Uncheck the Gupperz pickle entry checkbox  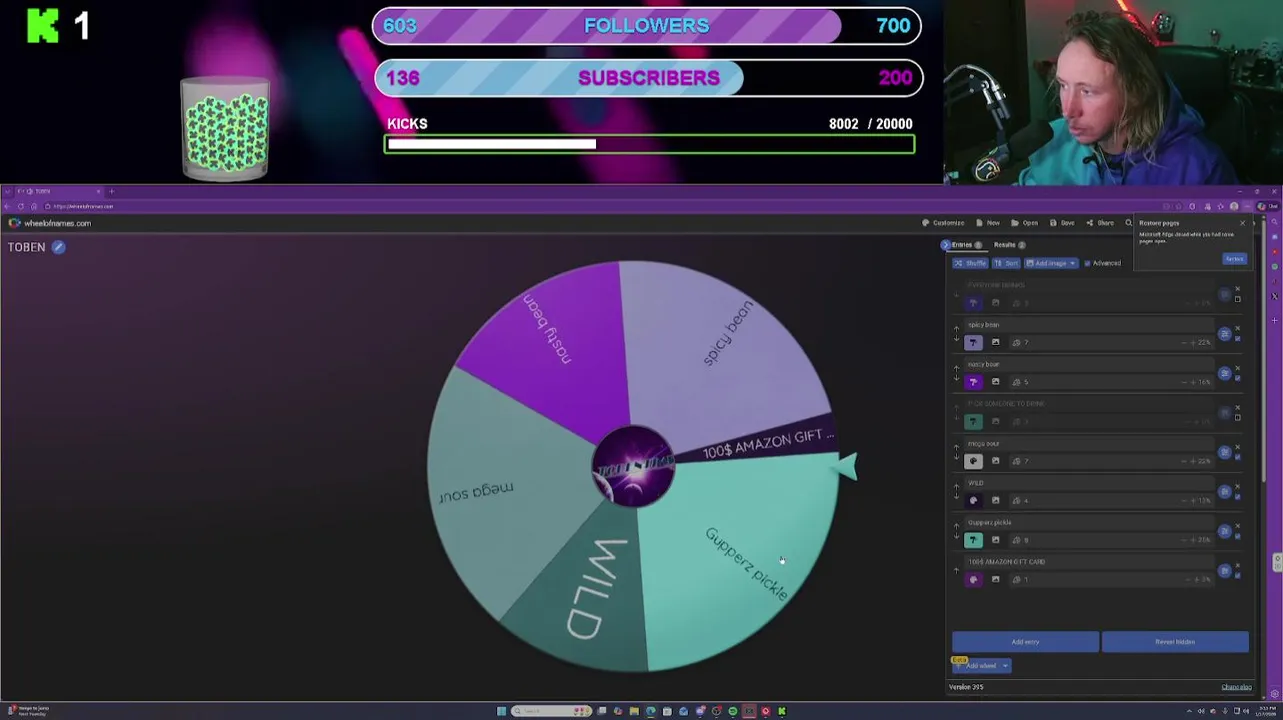point(1238,536)
